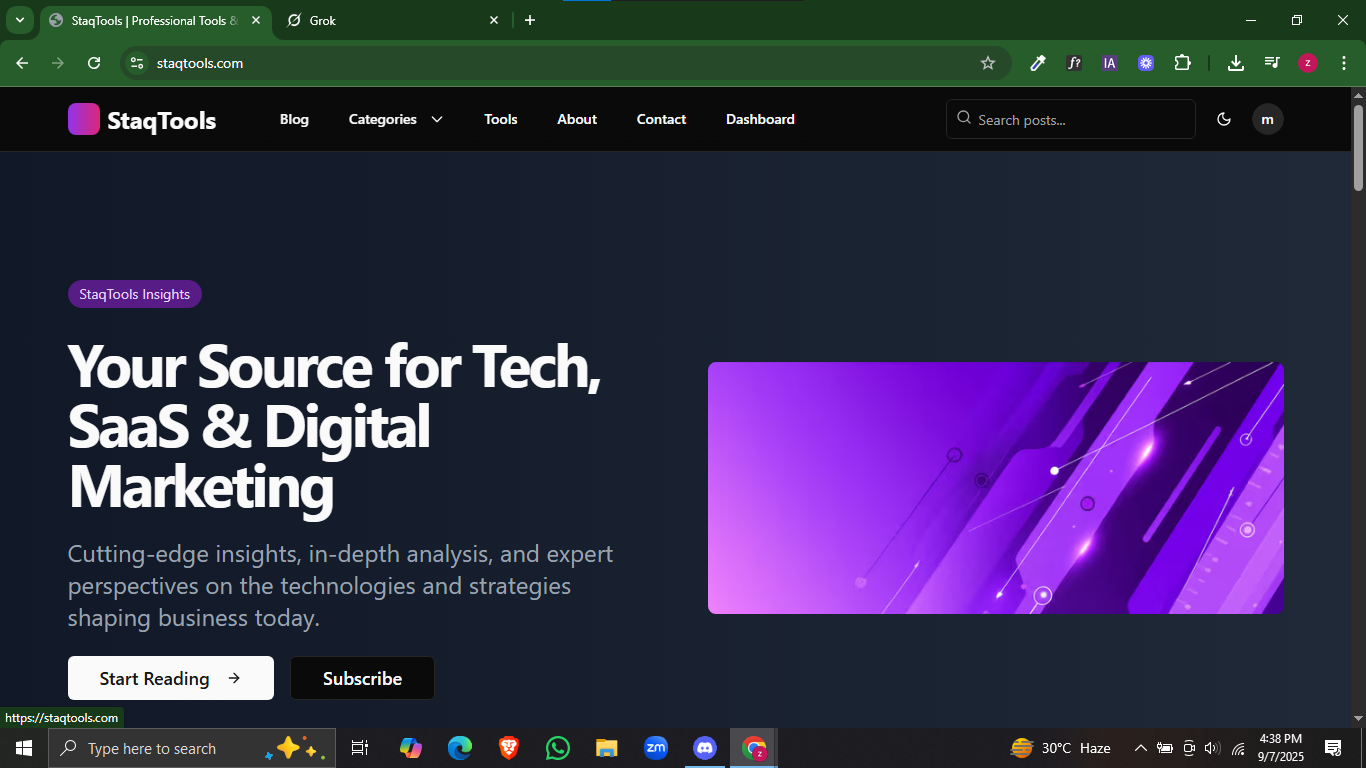Reload the page
Screen dimensions: 1366x768
coord(94,63)
